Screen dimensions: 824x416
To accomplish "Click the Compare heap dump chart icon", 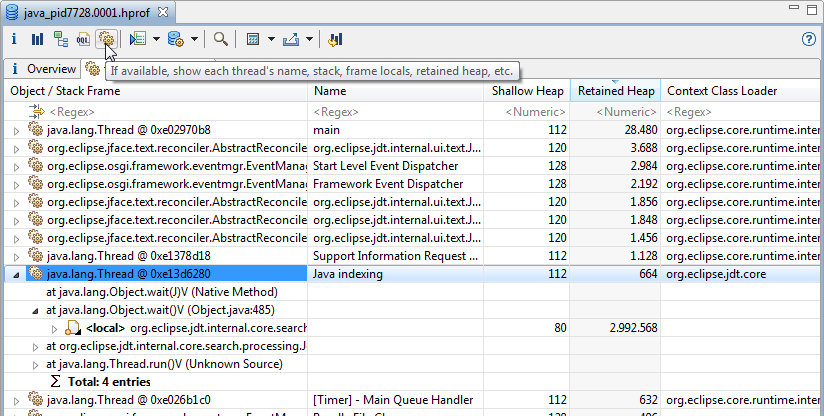I will [x=335, y=40].
